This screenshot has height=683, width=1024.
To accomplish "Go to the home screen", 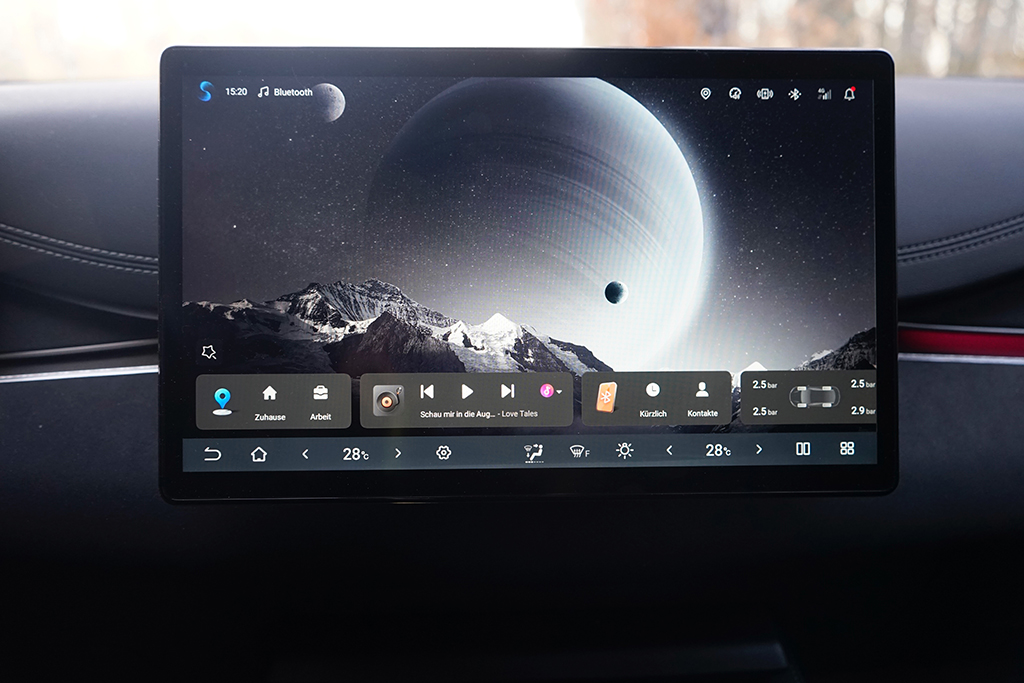I will tap(259, 454).
